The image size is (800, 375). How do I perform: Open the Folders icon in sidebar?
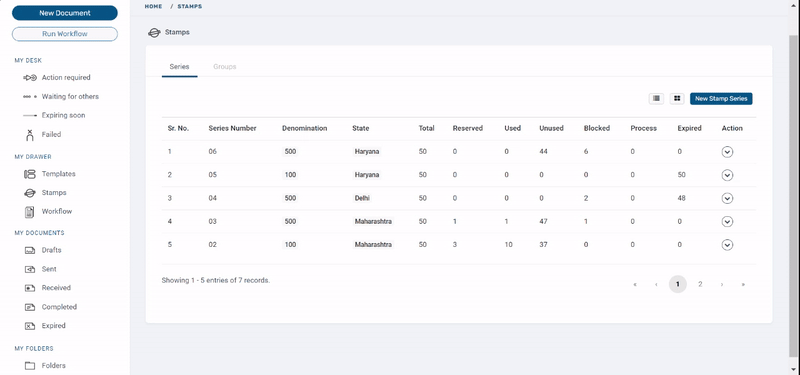coord(30,366)
